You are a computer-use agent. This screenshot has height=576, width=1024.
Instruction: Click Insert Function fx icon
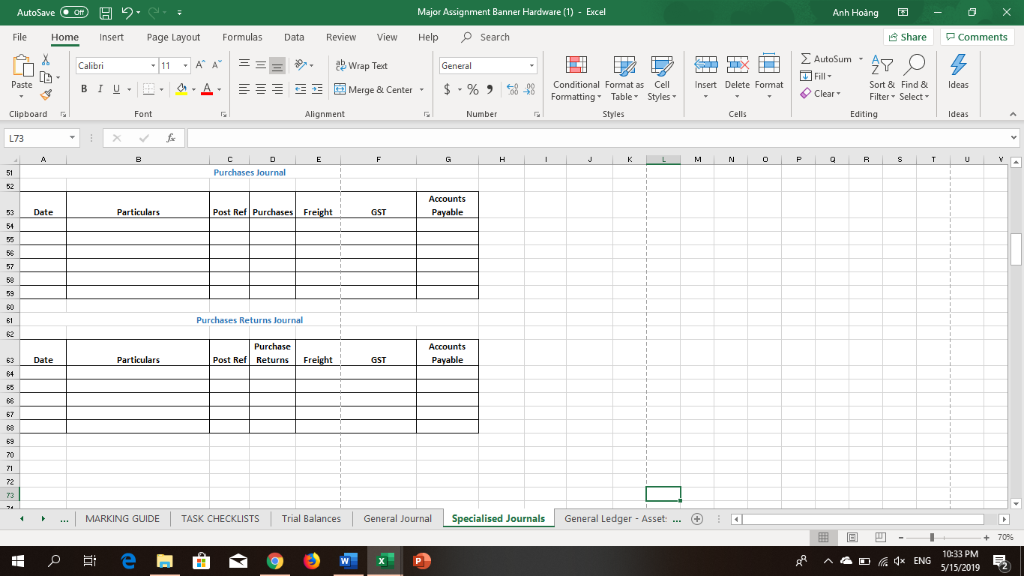(x=171, y=138)
